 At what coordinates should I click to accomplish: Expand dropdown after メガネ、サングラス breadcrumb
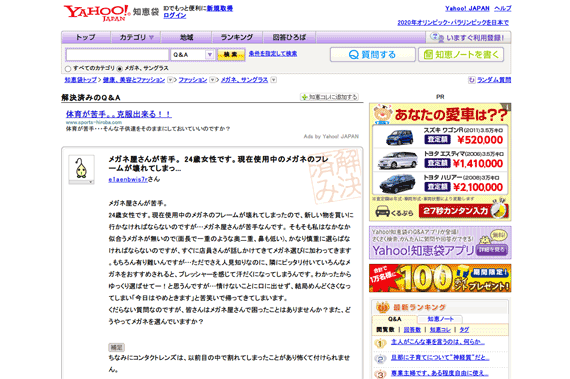pyautogui.click(x=273, y=80)
